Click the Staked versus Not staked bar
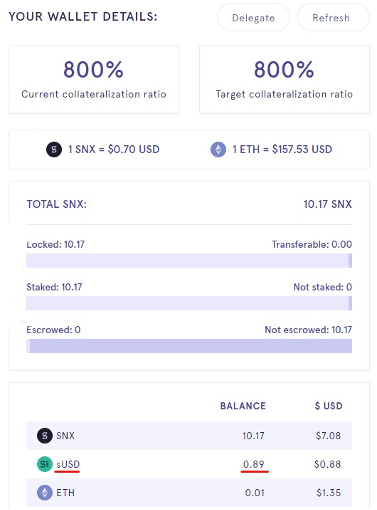The height and width of the screenshot is (510, 377). coord(189,303)
